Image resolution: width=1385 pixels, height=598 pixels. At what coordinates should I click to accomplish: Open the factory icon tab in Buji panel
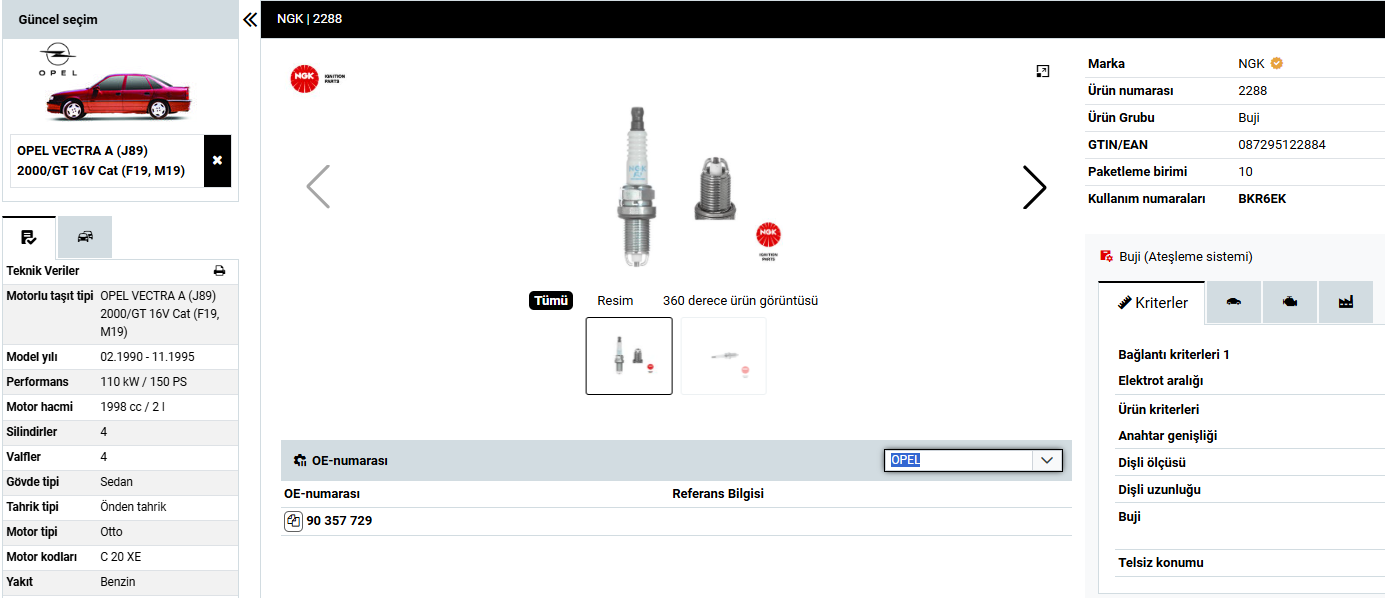(1346, 302)
